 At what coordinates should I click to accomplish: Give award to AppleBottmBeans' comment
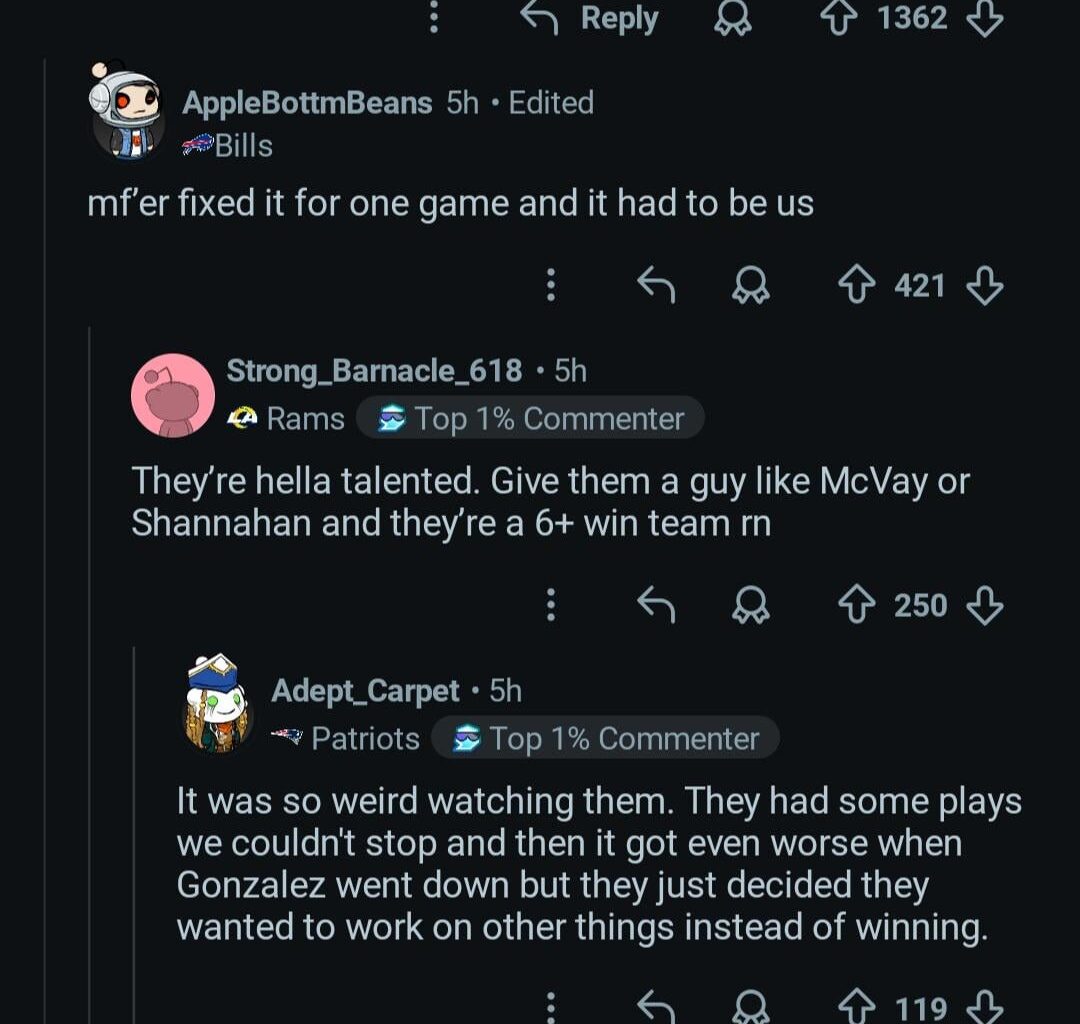coord(749,287)
